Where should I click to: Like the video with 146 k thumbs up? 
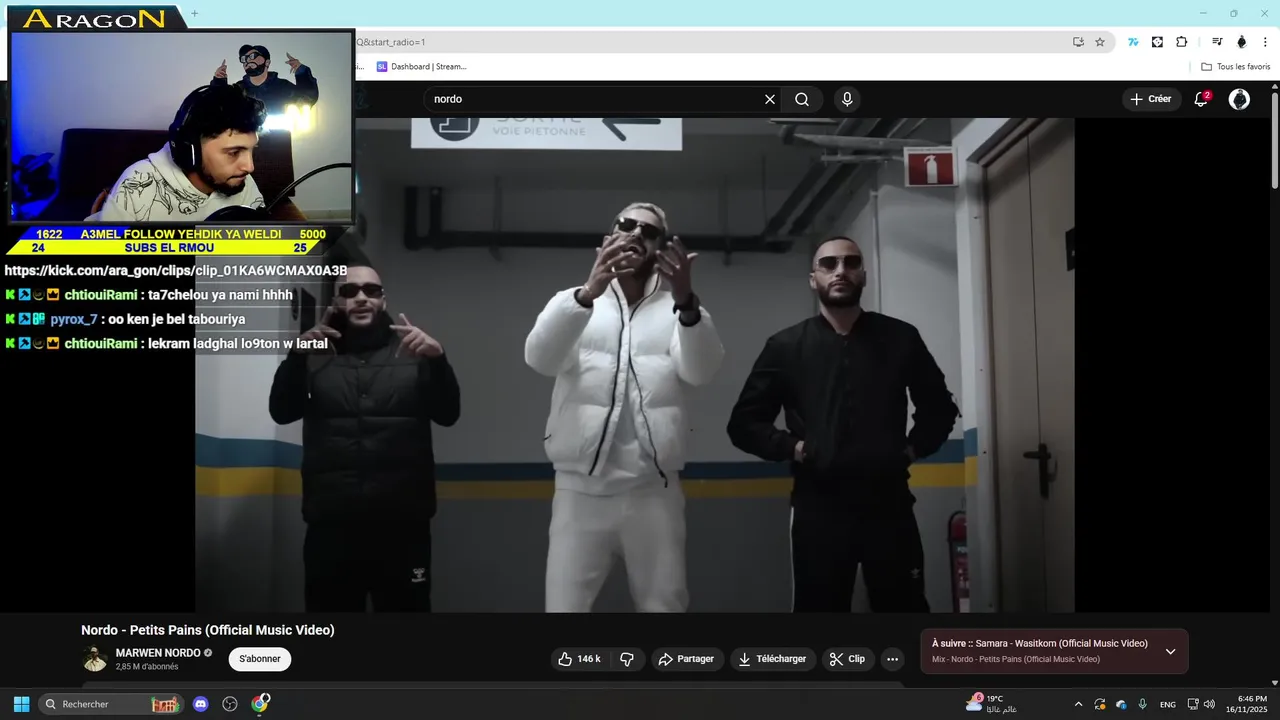[579, 659]
